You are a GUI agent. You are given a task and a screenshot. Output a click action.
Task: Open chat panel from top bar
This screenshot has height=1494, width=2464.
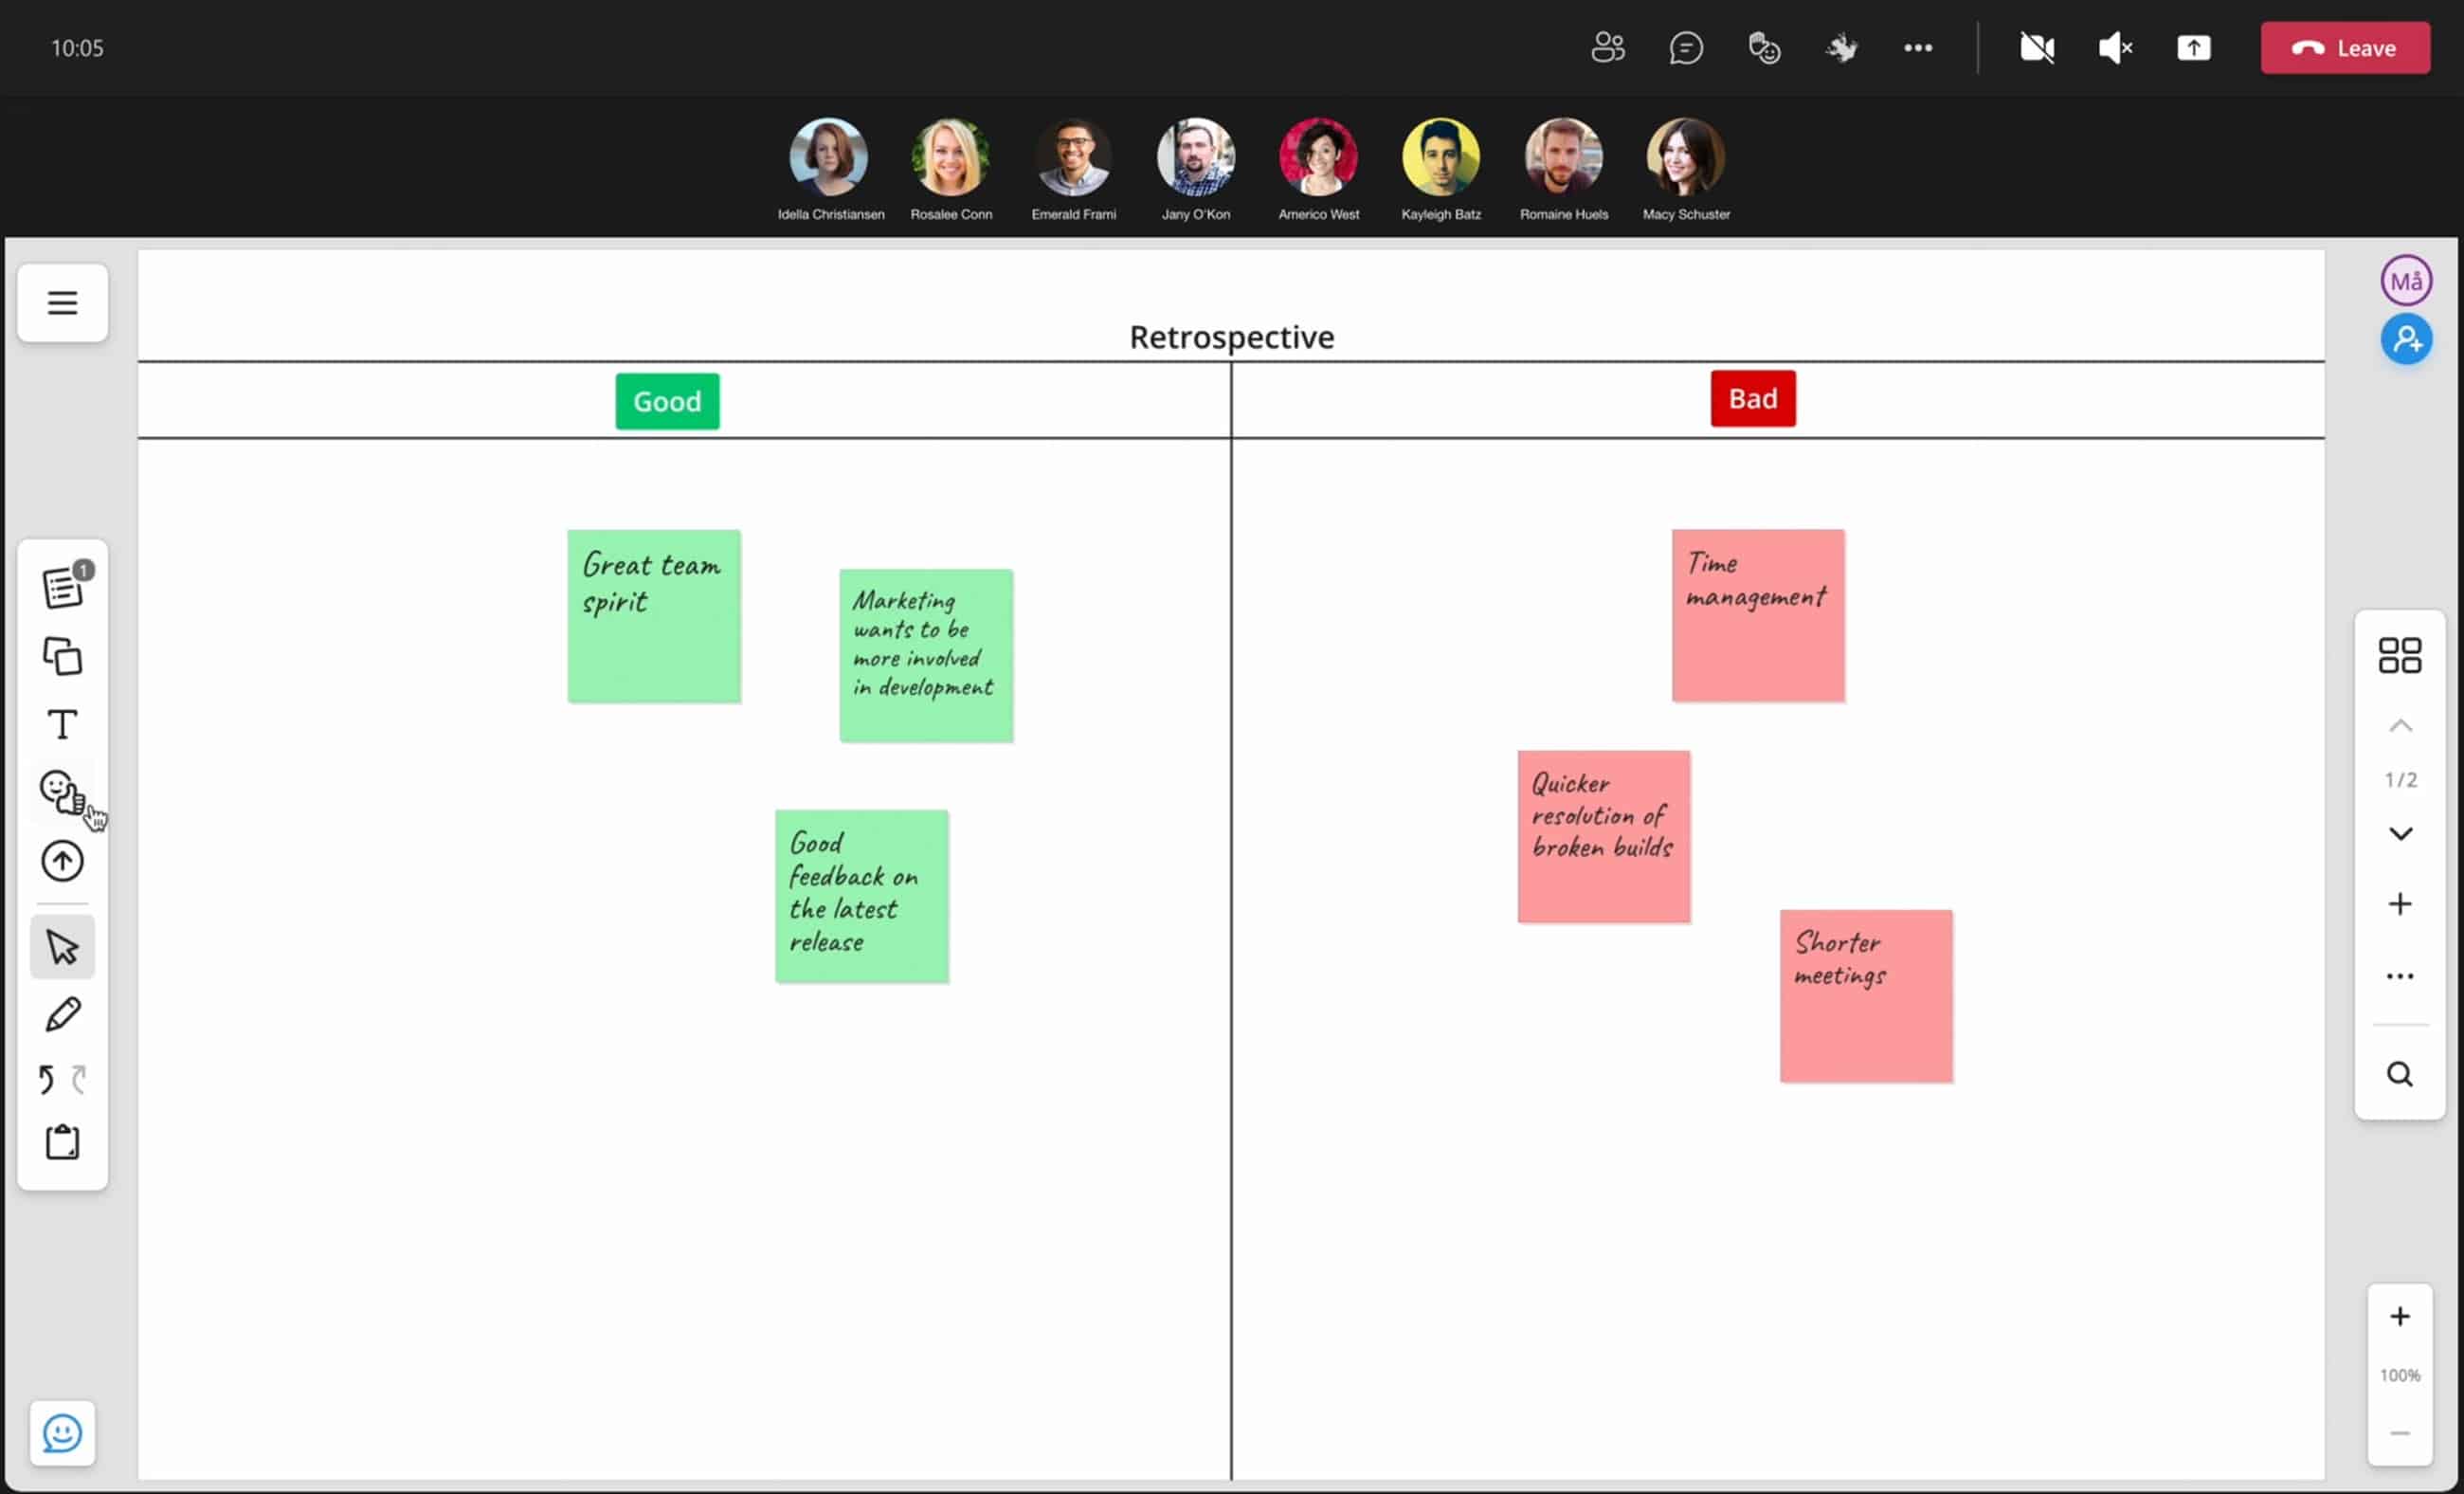point(1686,47)
